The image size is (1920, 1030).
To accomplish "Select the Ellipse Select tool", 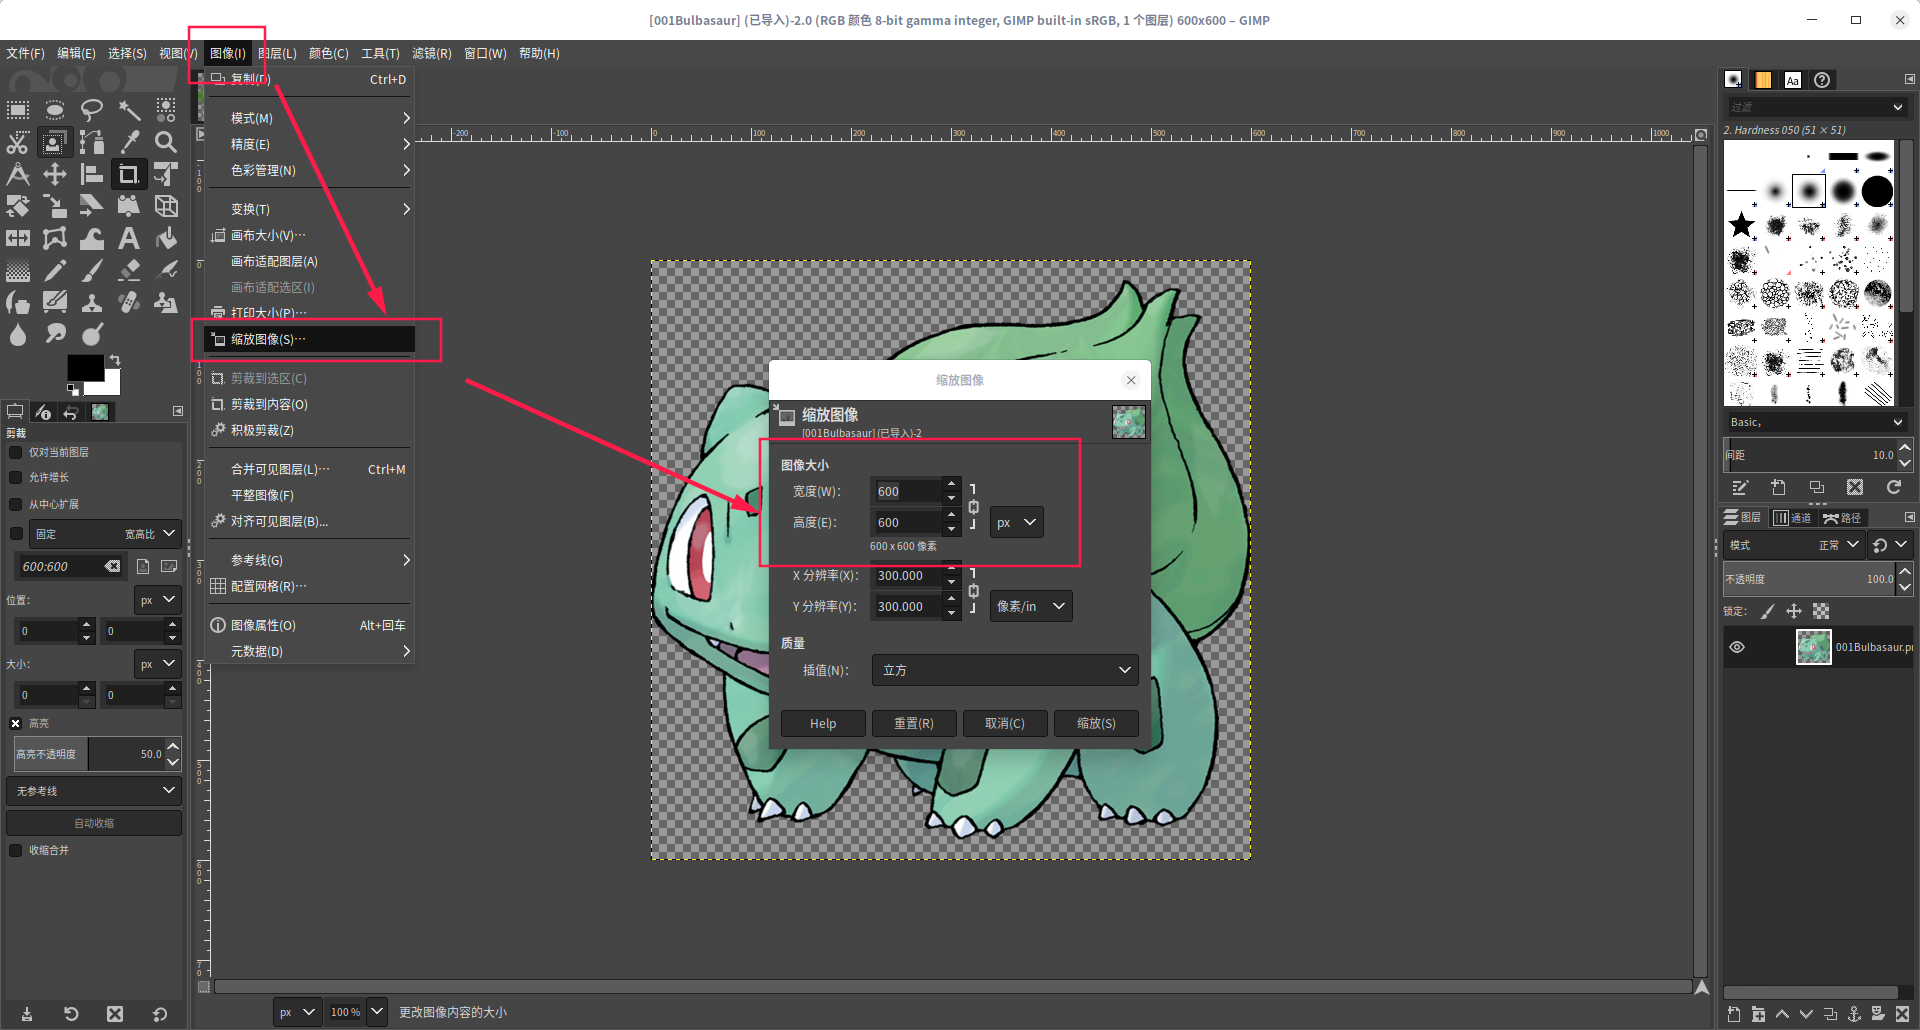I will point(55,110).
